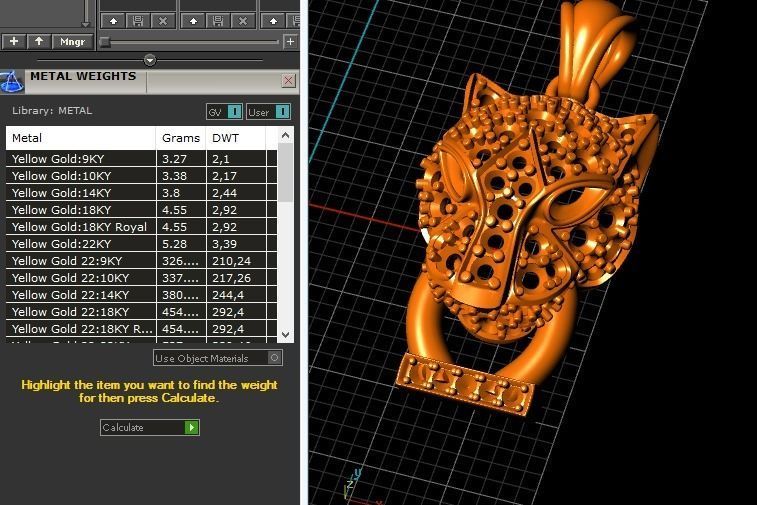Toggle the GV library switch
Viewport: 757px width, 505px height.
pos(224,112)
